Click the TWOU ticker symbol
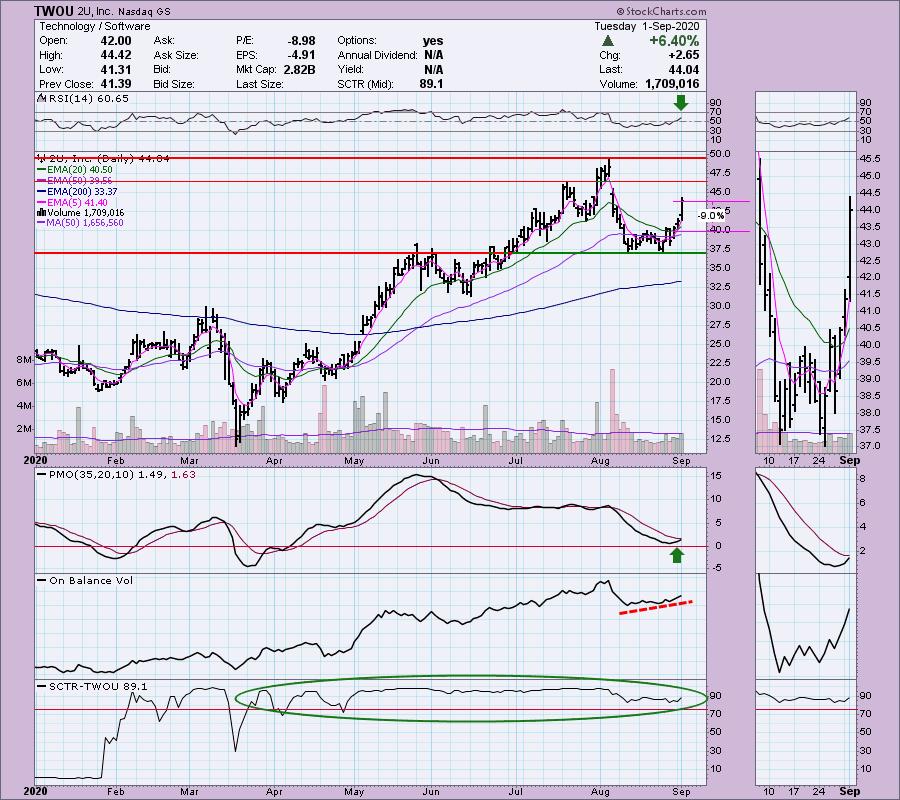Viewport: 900px width, 800px height. coord(54,11)
